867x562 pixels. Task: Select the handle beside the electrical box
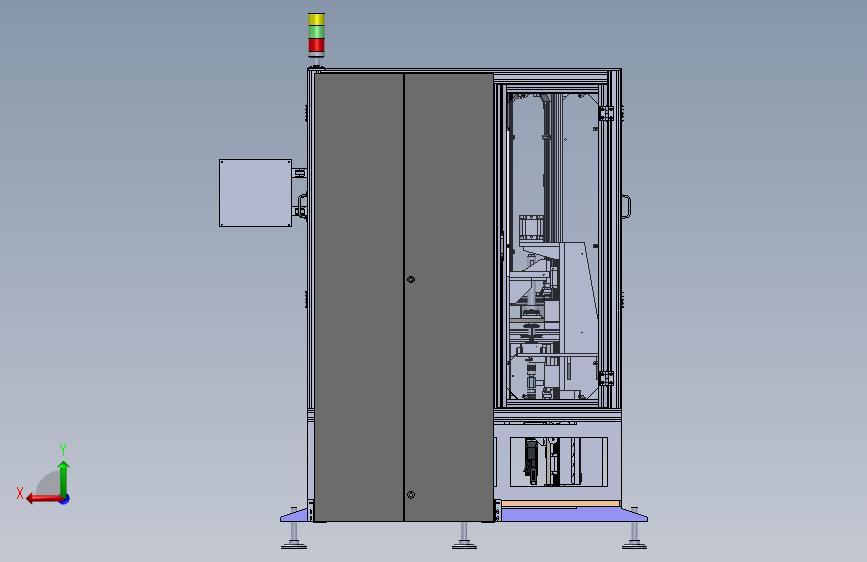pyautogui.click(x=302, y=205)
